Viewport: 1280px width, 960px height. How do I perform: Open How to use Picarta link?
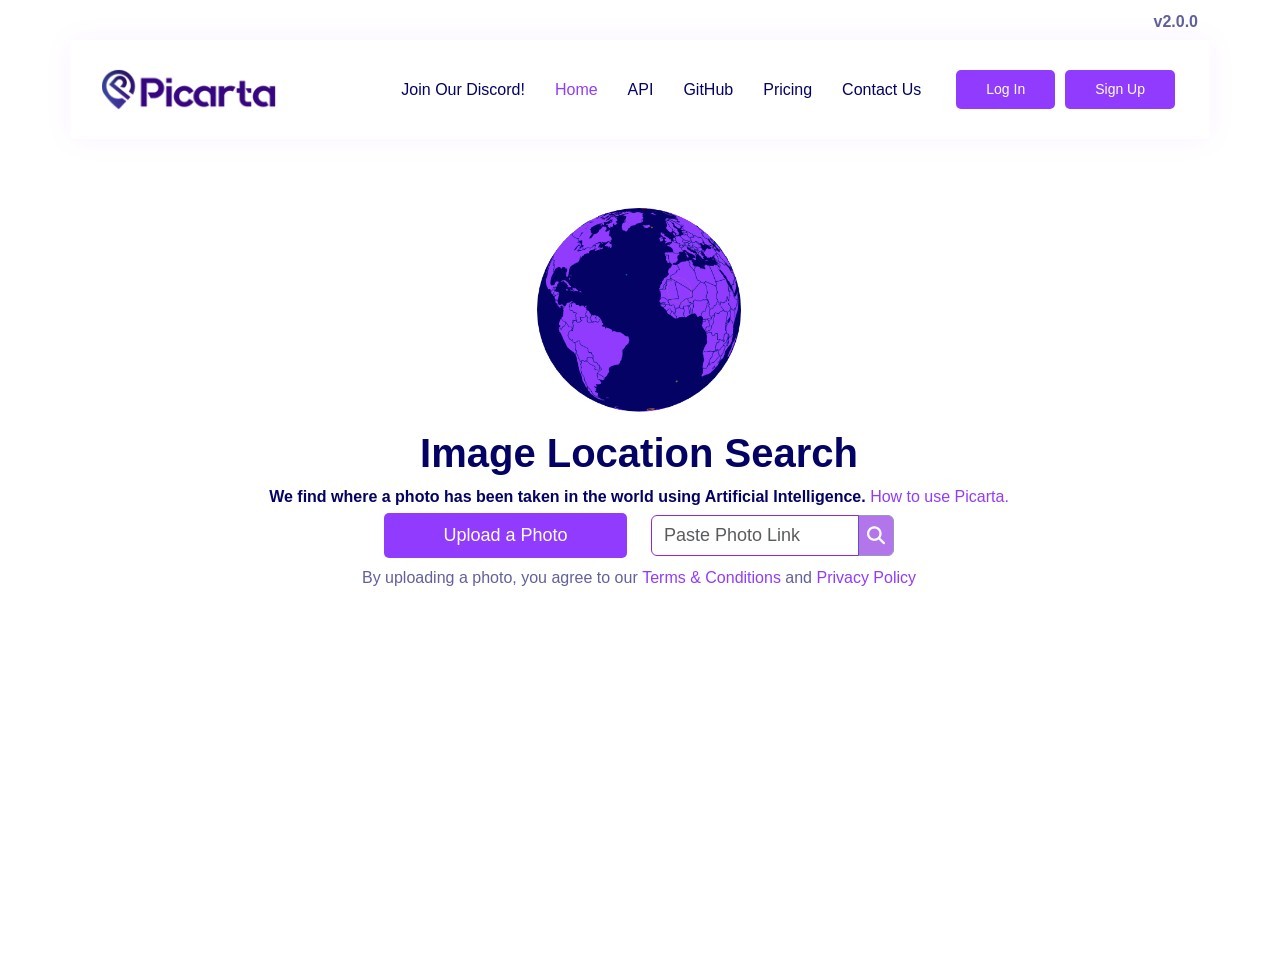(x=939, y=496)
